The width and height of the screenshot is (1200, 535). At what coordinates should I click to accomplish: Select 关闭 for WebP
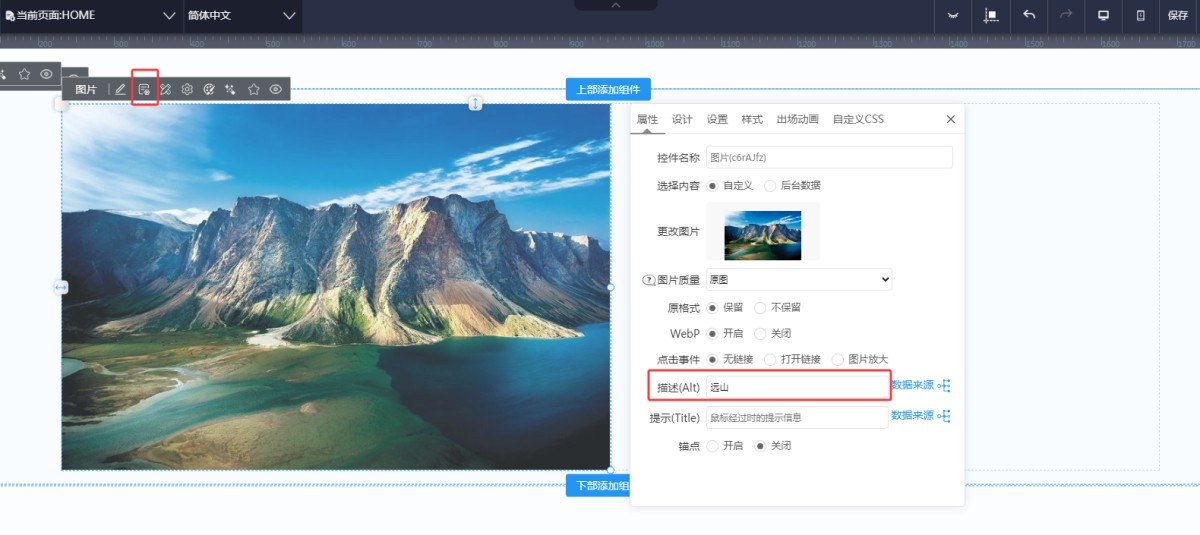coord(761,333)
